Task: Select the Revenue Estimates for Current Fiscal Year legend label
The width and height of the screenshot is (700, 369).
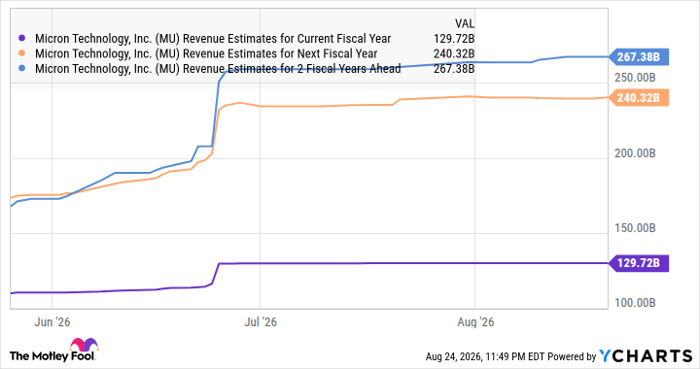Action: point(213,39)
